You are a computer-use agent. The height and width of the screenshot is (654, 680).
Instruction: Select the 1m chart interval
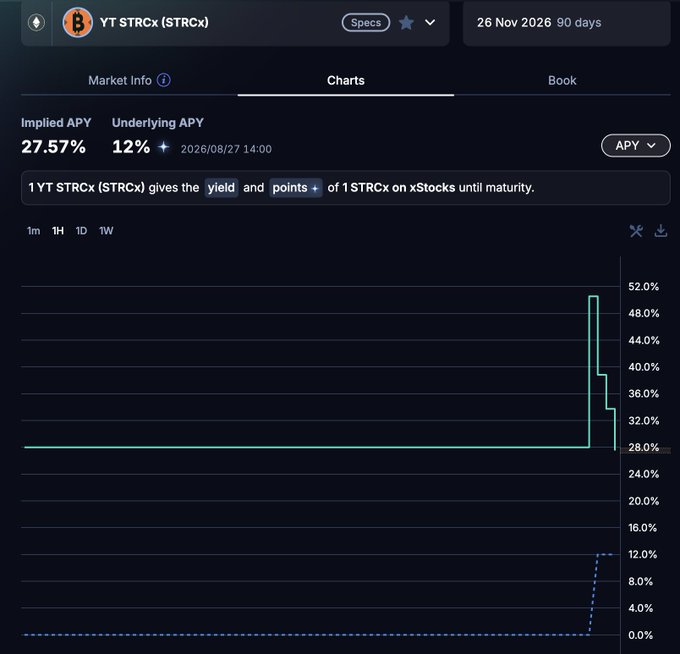[x=33, y=231]
